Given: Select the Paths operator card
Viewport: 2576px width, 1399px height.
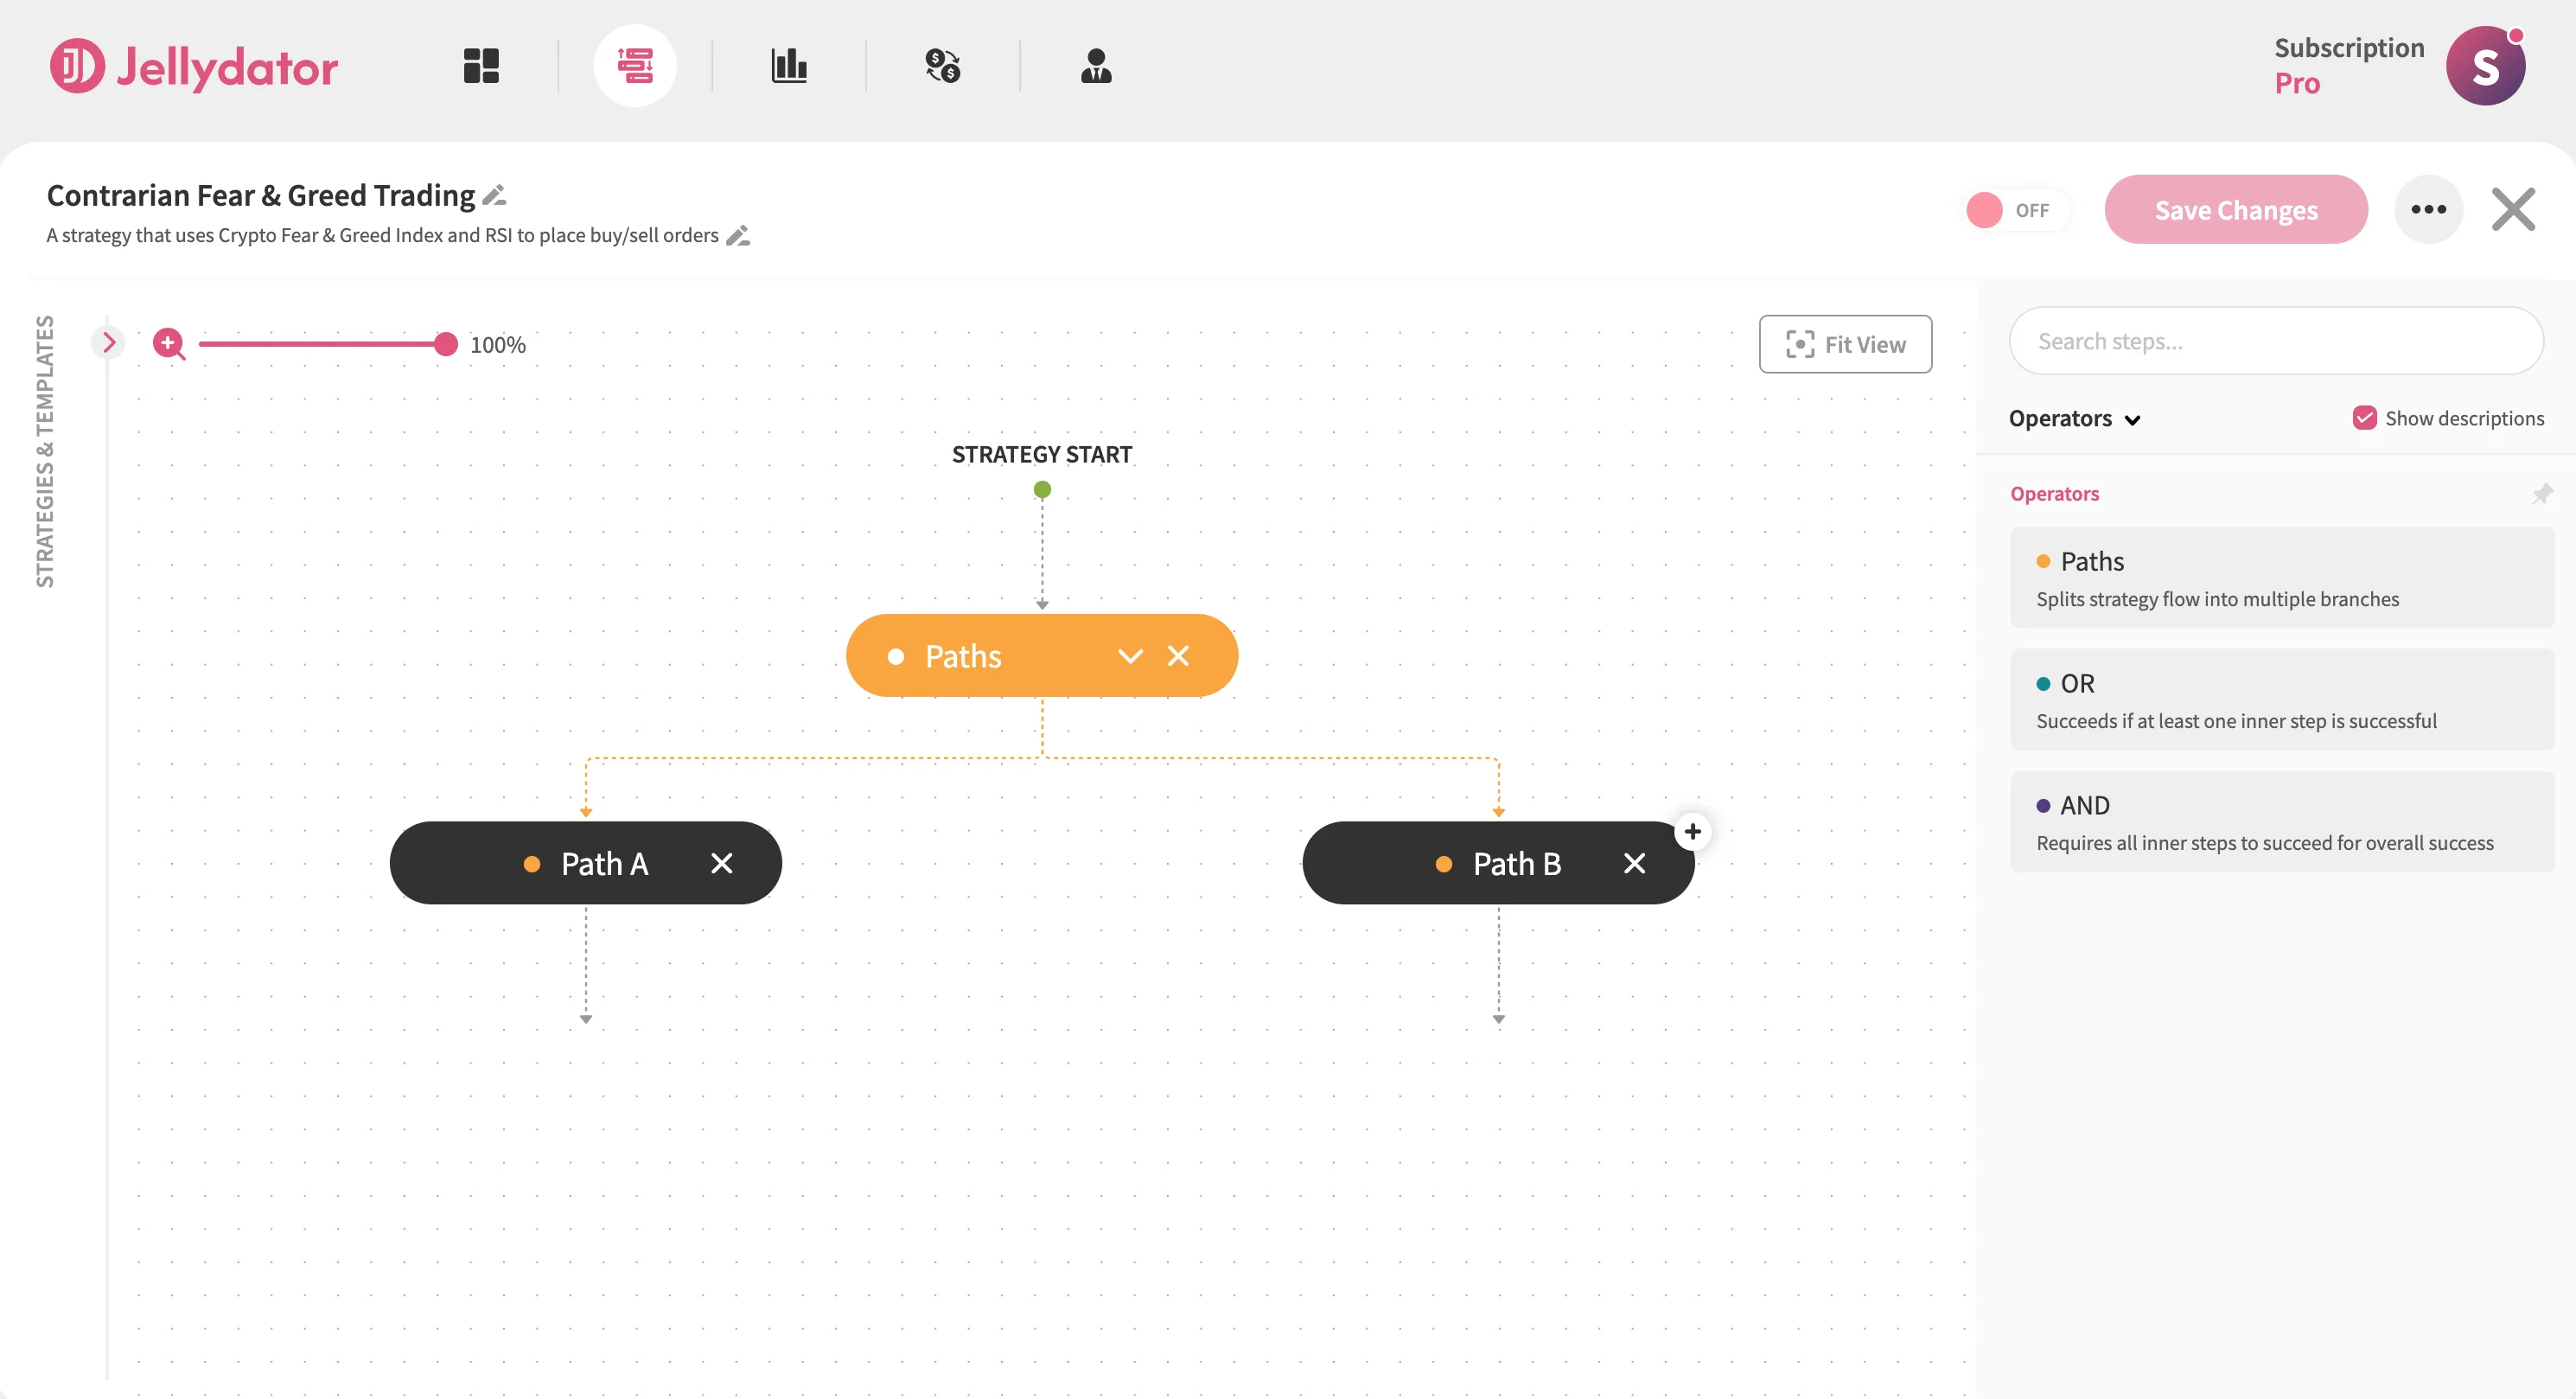Looking at the screenshot, I should [x=2282, y=578].
